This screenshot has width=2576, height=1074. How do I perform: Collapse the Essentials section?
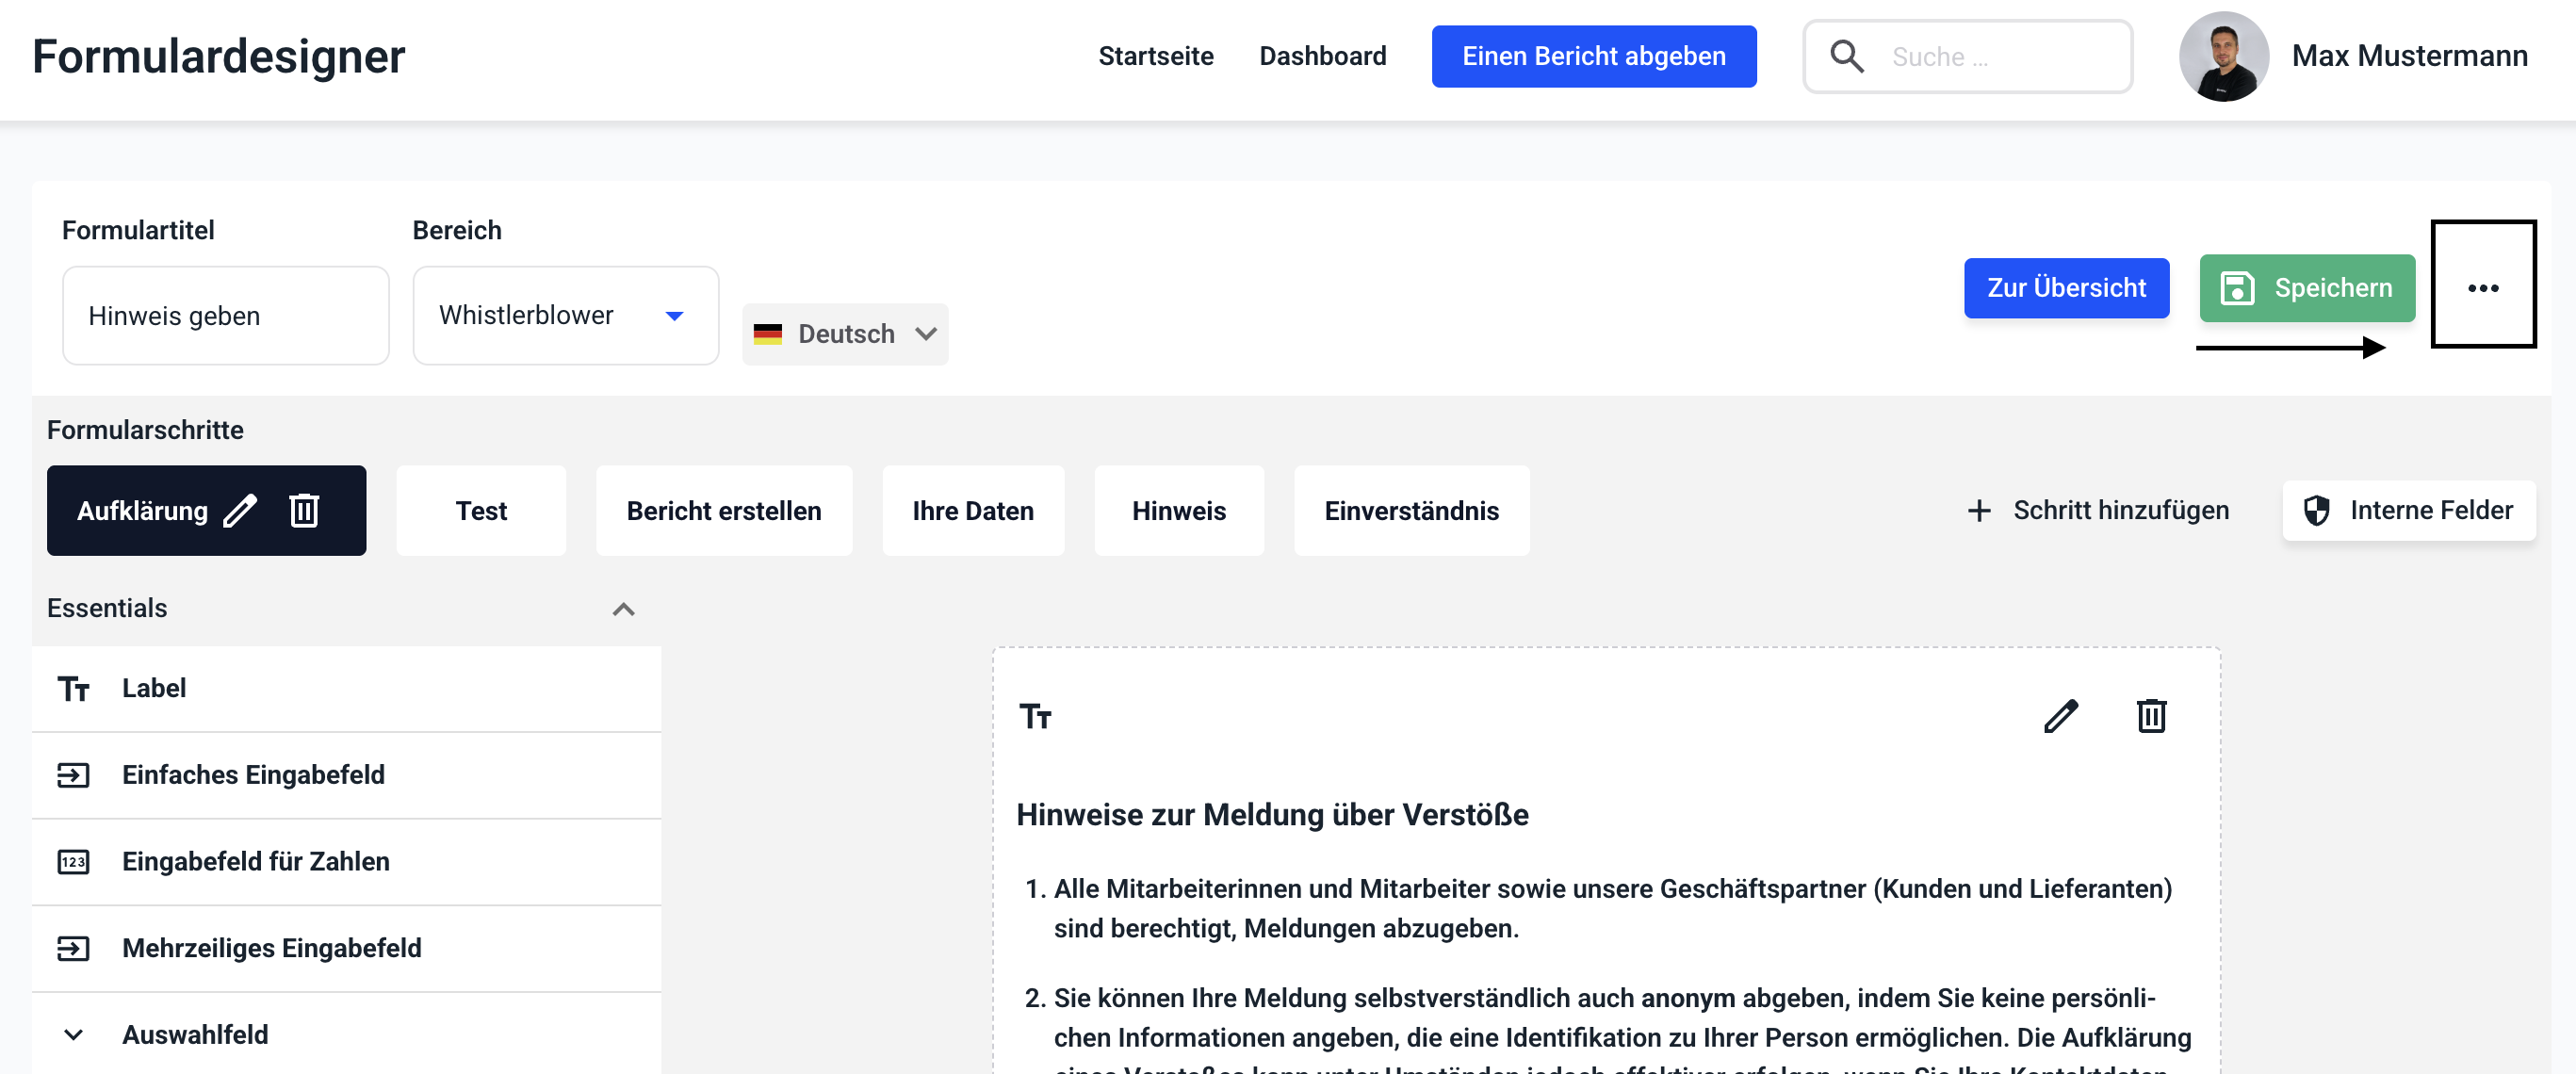click(x=623, y=608)
